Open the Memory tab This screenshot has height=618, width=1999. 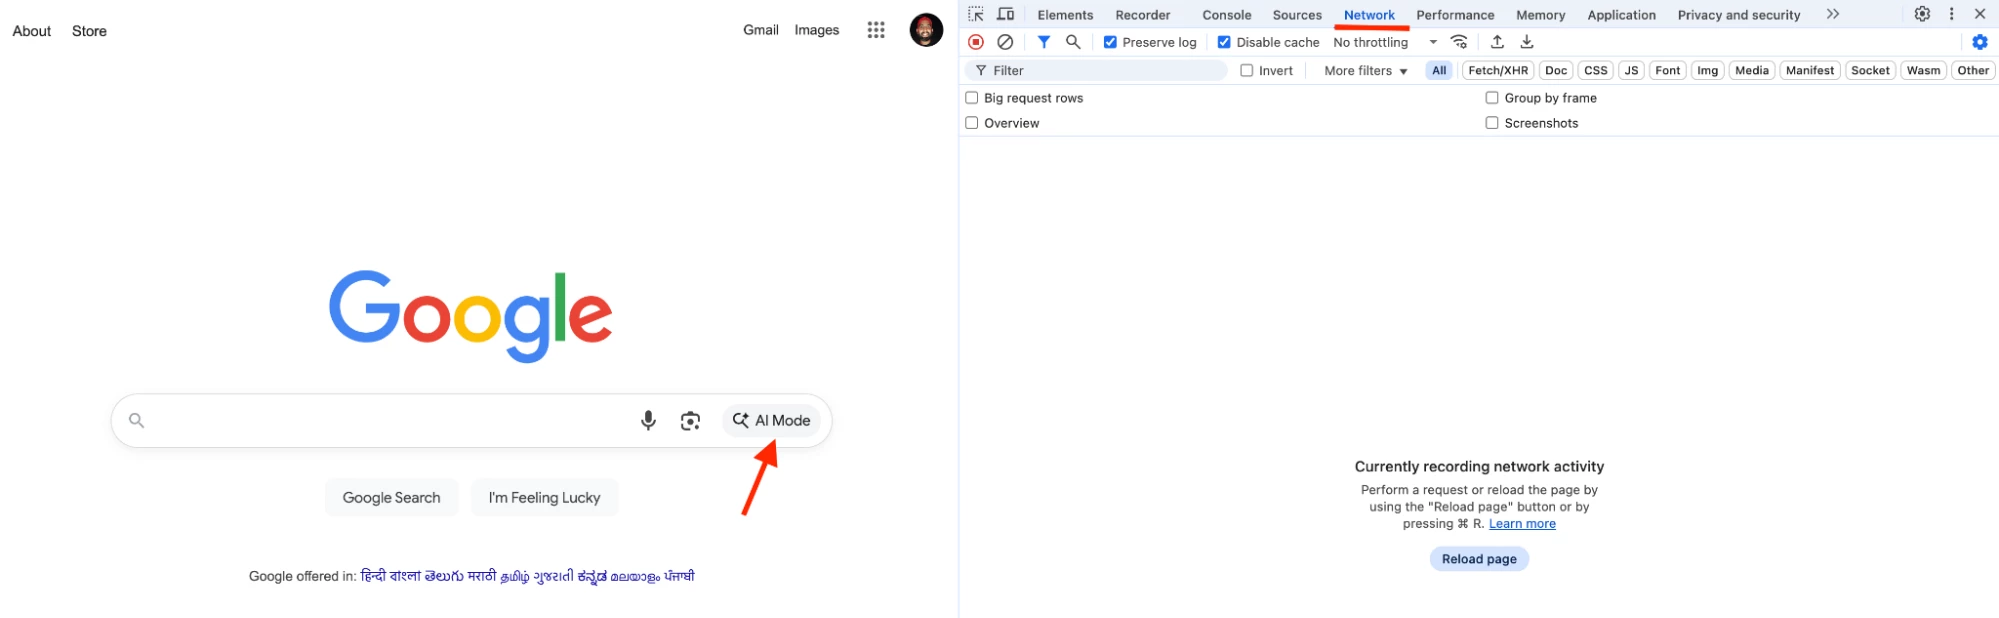click(x=1540, y=15)
